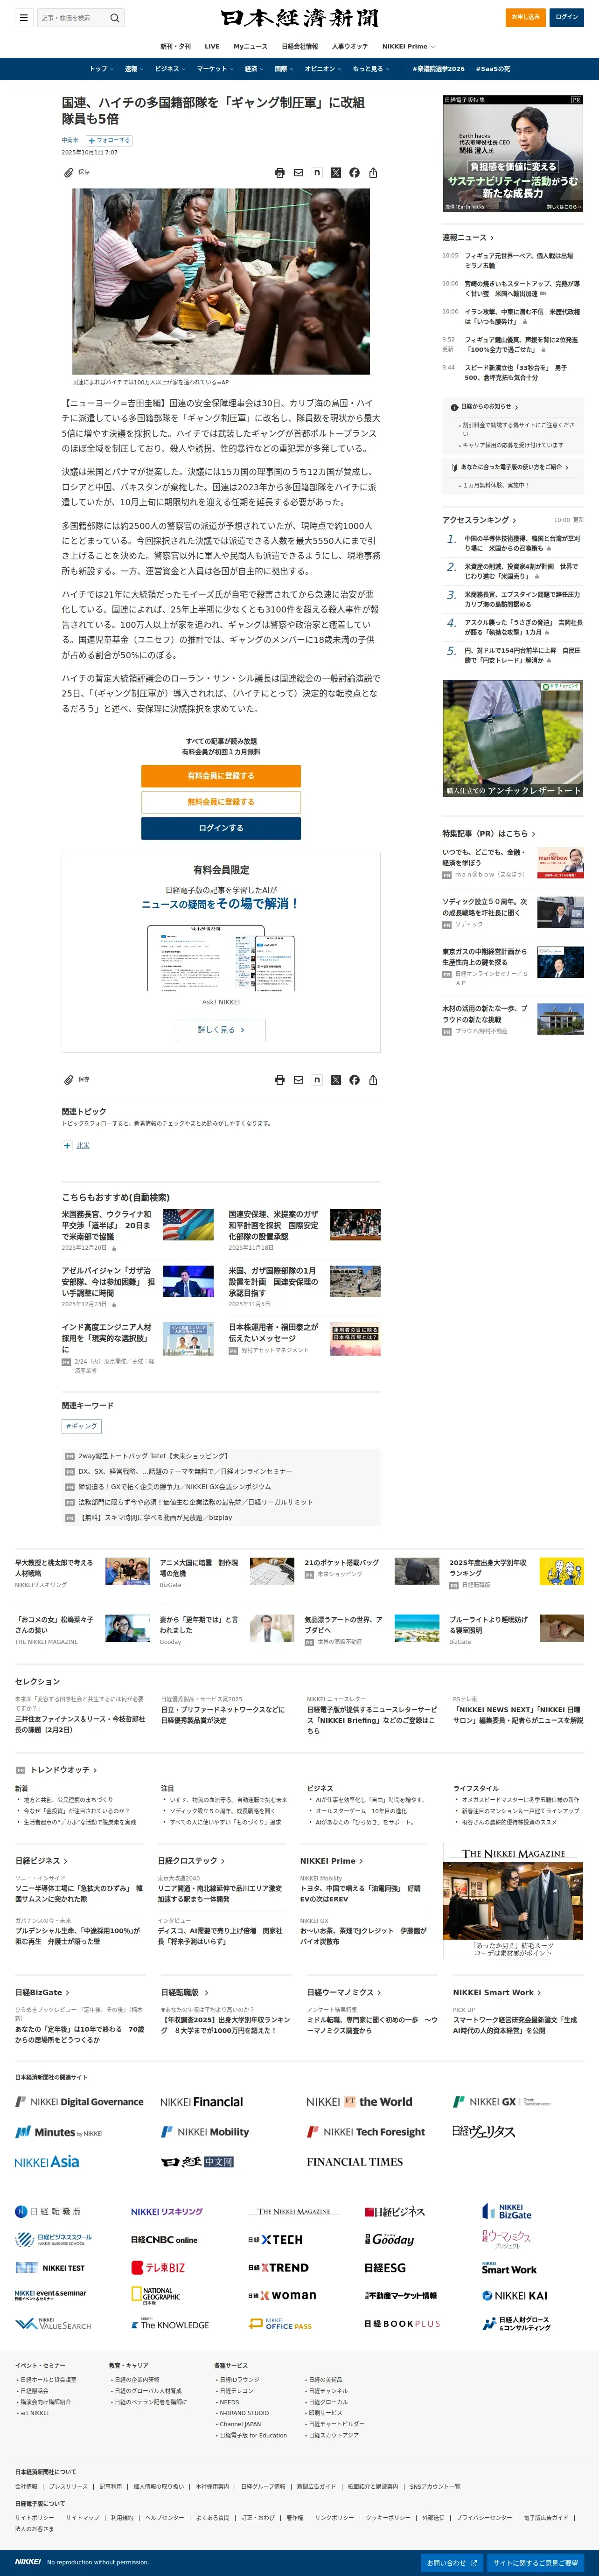Click the X icon below the article body
This screenshot has height=2576, width=599.
336,1080
